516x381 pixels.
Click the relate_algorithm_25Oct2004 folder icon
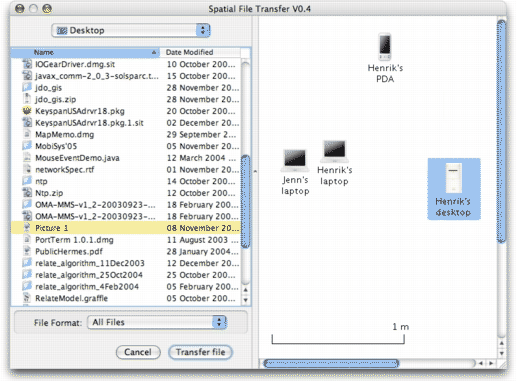(x=27, y=275)
